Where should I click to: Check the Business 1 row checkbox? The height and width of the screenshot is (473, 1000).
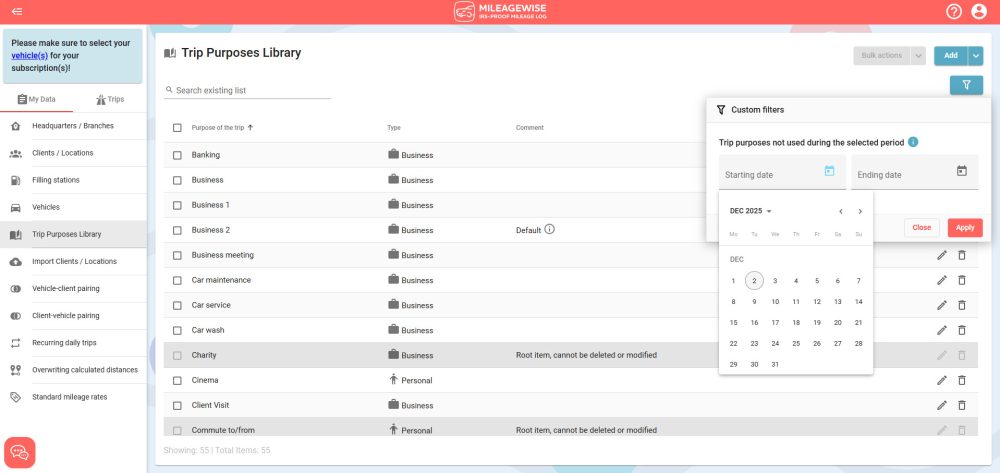177,205
